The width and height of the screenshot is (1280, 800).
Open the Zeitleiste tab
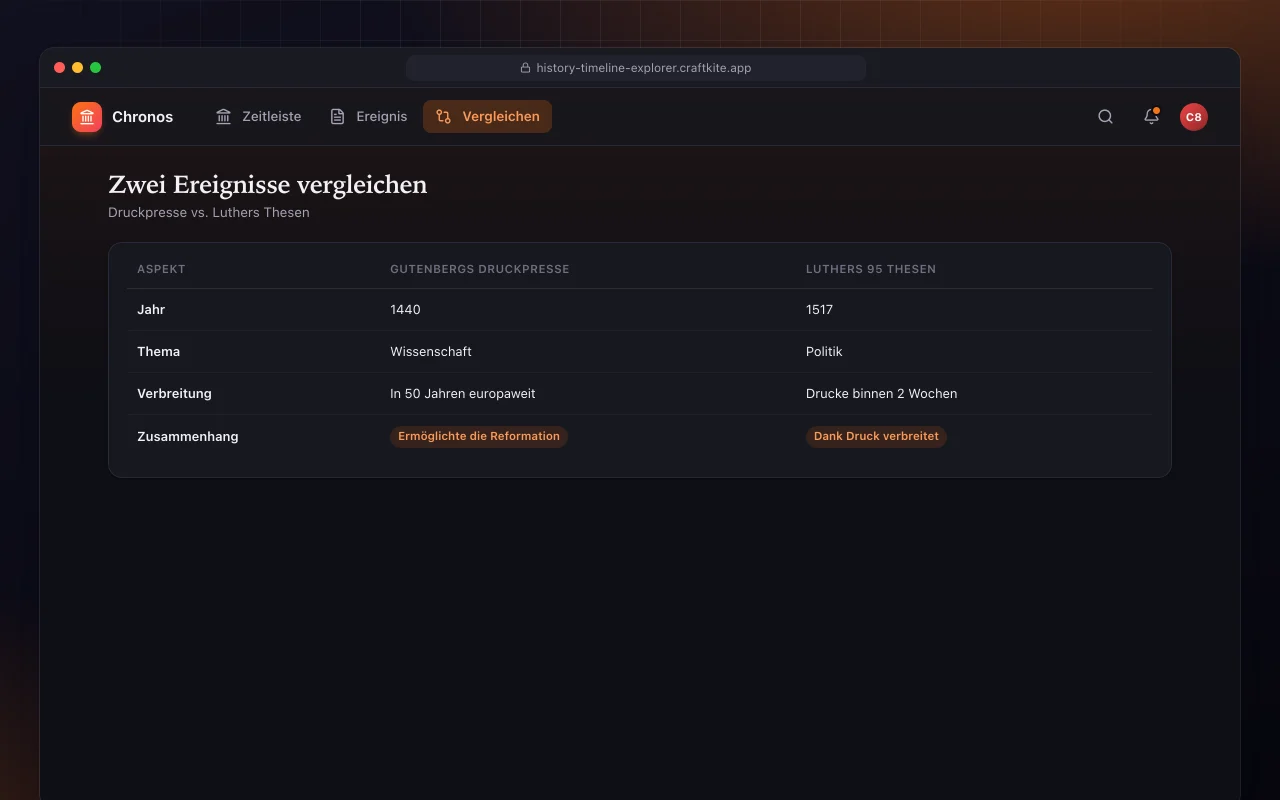[258, 116]
